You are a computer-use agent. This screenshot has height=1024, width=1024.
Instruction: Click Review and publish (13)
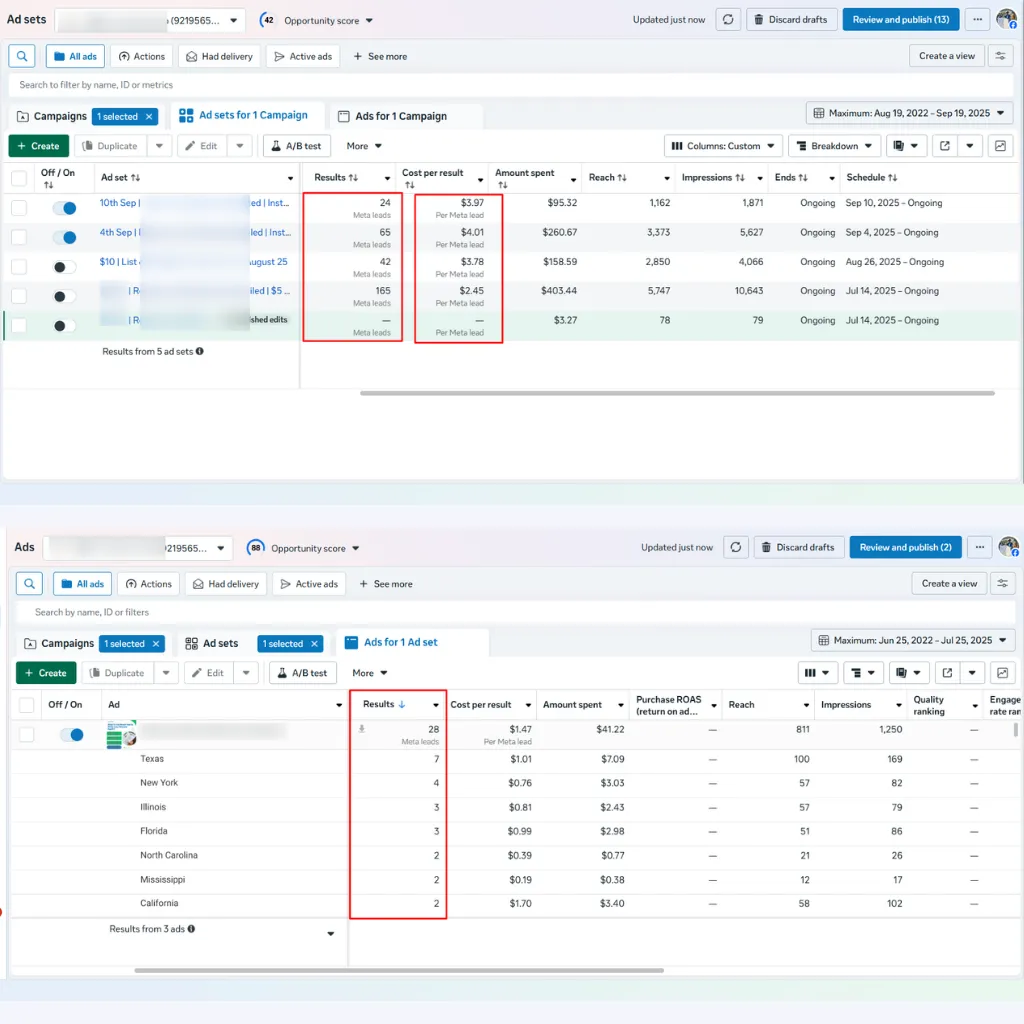901,20
